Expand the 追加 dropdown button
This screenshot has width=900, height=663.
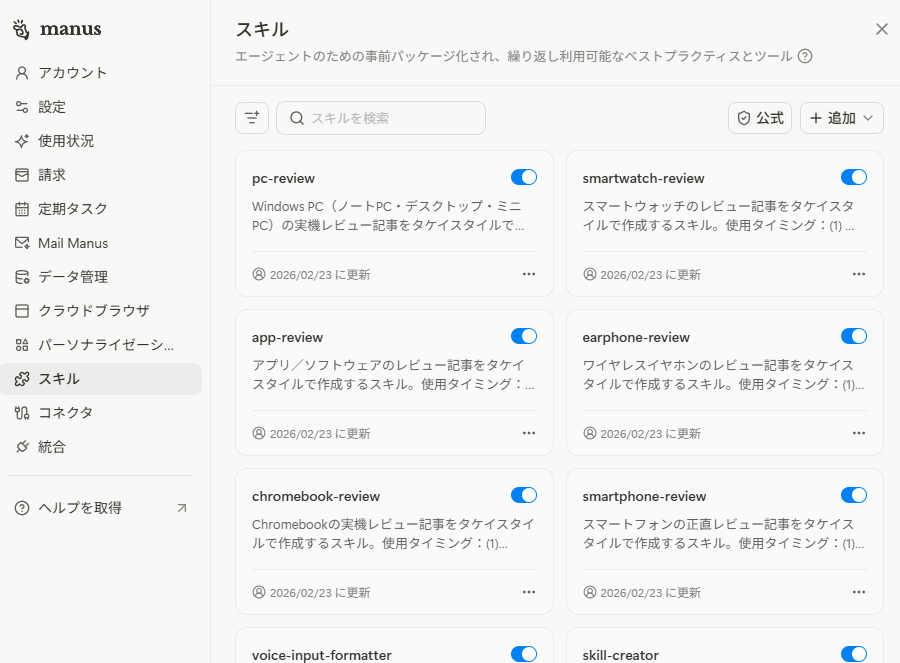(841, 118)
